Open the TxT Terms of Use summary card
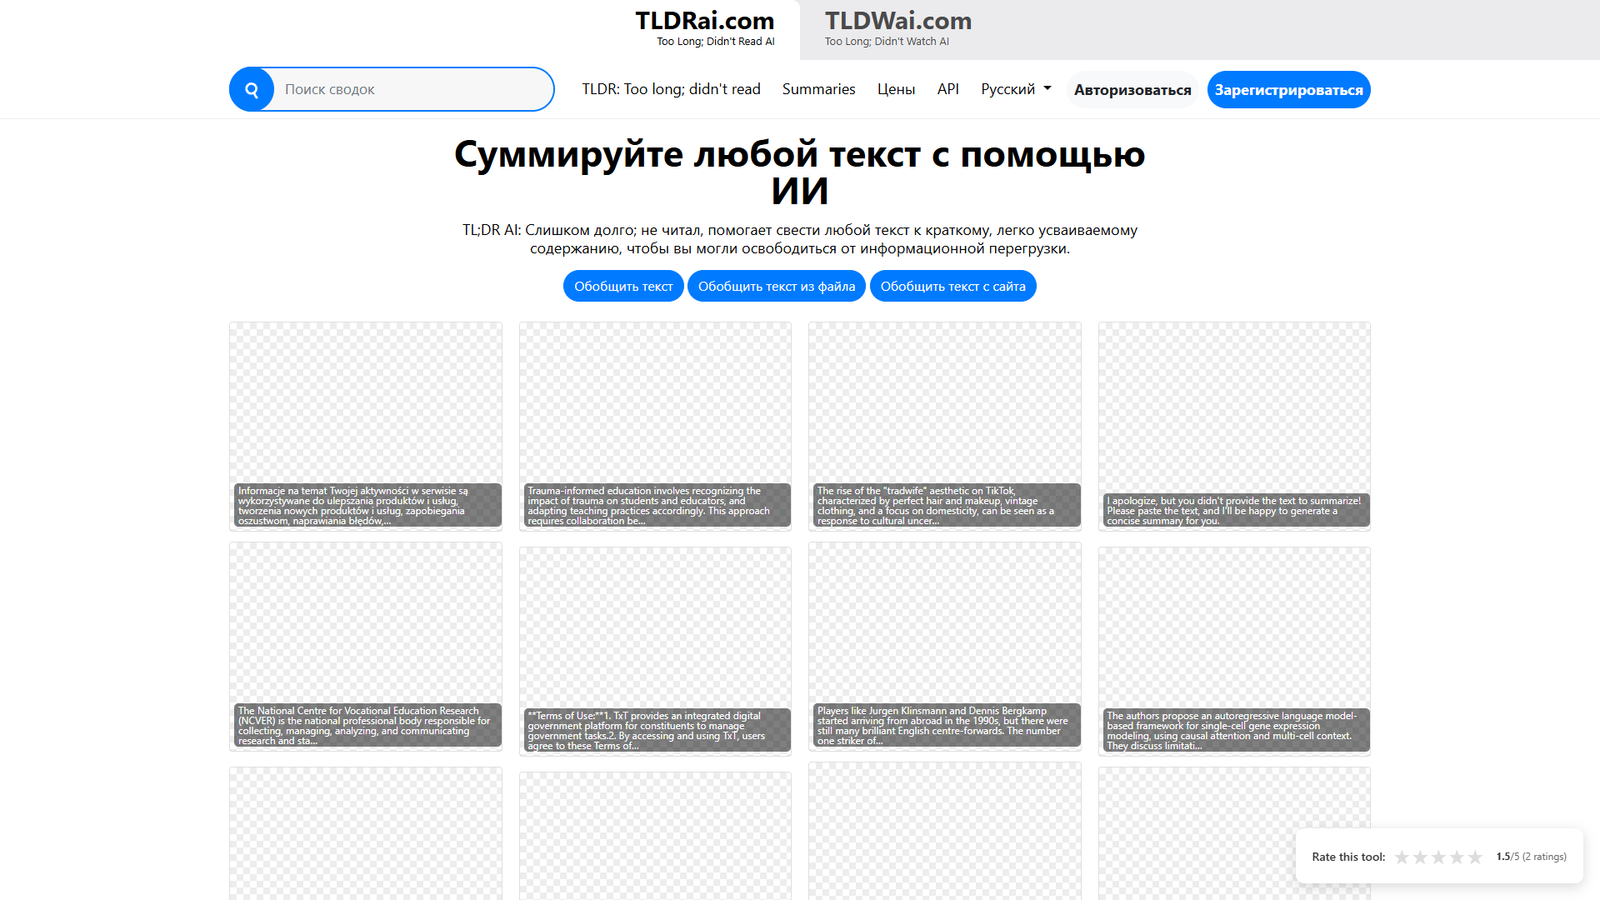 pyautogui.click(x=655, y=650)
